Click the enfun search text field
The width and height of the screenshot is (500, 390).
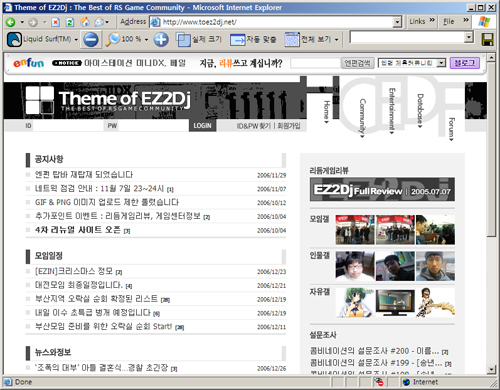315,63
